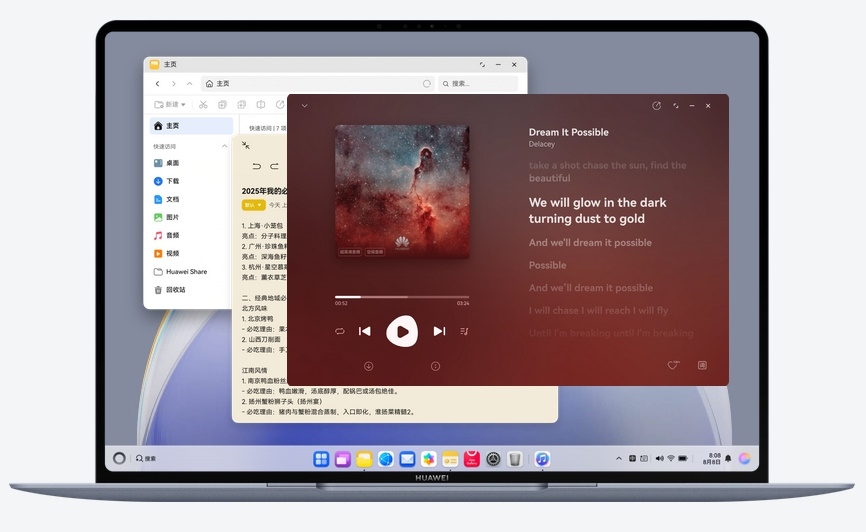Screen dimensions: 866x532
Task: Open 下载 folder in the sidebar
Action: click(x=167, y=181)
